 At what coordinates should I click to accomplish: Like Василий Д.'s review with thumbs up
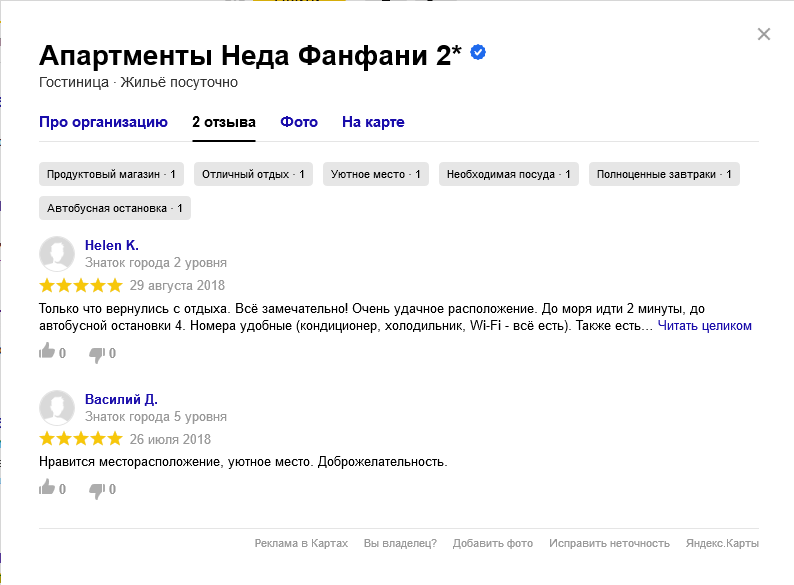point(47,487)
